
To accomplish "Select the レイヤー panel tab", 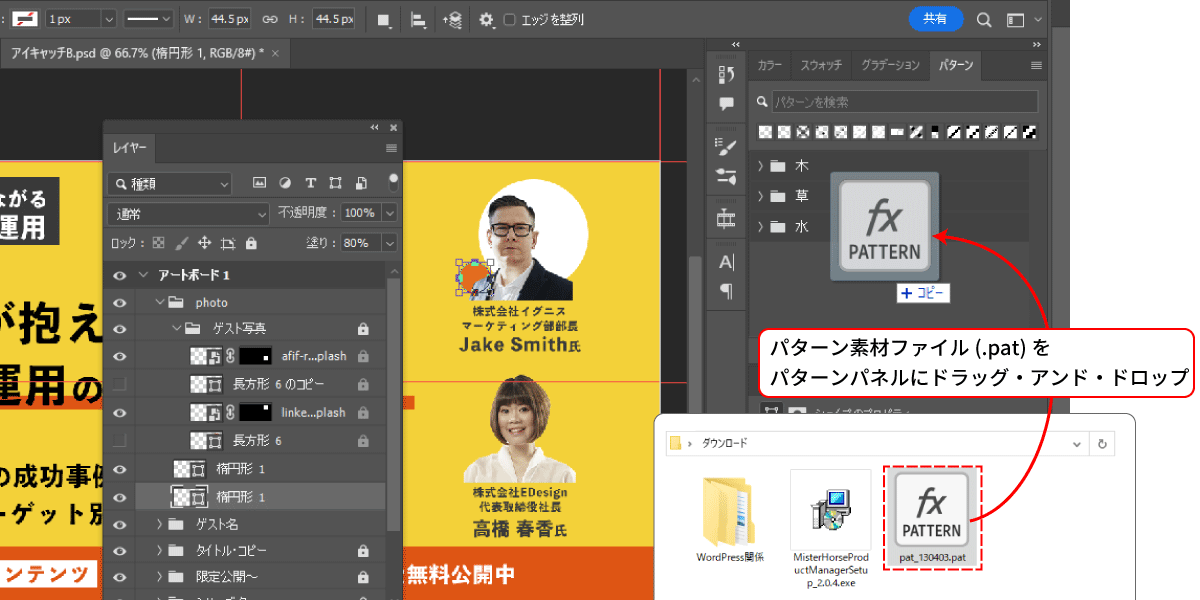I will coord(129,148).
